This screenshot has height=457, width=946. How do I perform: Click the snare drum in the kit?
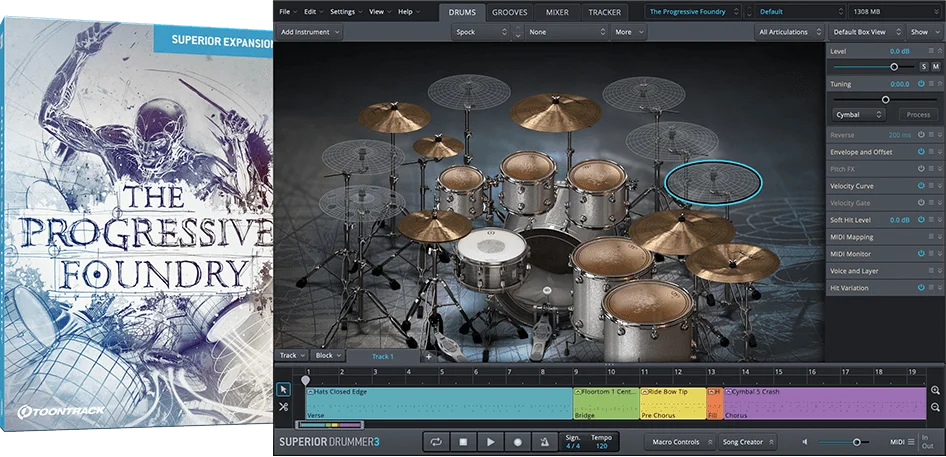pyautogui.click(x=492, y=260)
